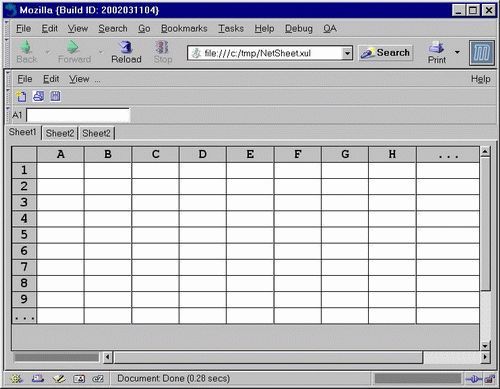Open the browser File menu

click(x=23, y=29)
